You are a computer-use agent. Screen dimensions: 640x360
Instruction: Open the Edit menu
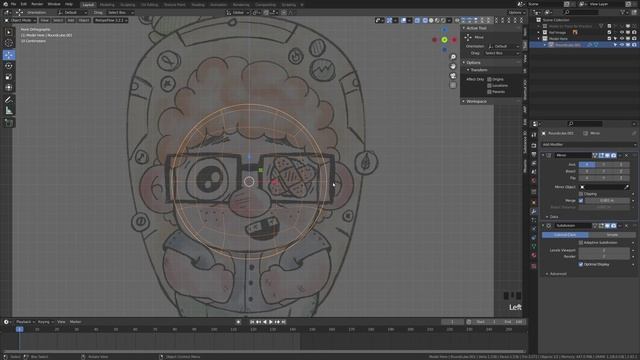pos(24,4)
